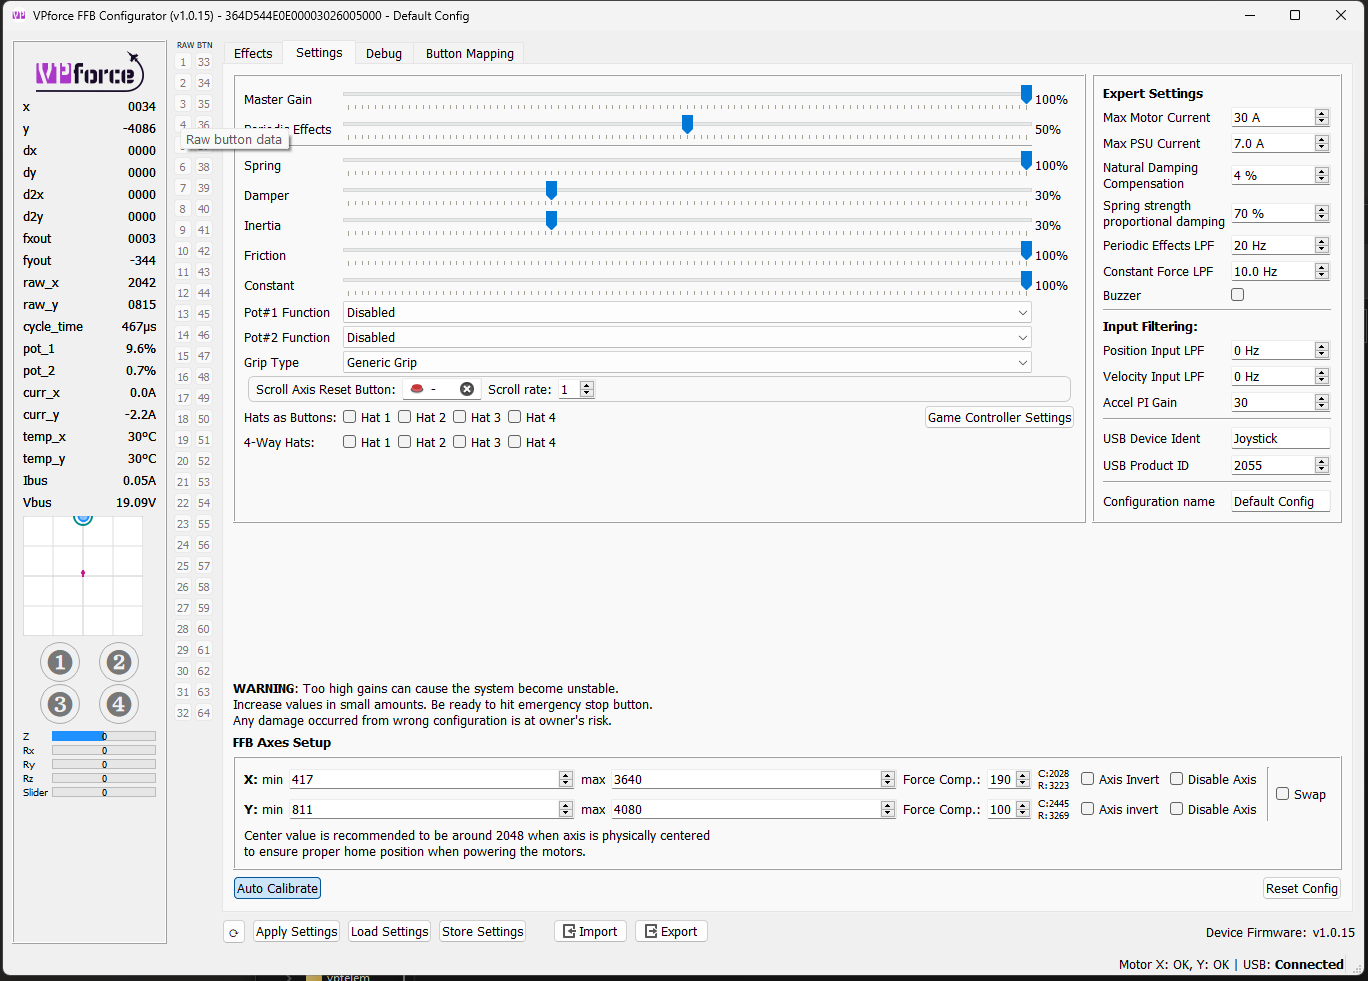Click the X Force Comp. spinner arrows
This screenshot has height=981, width=1368.
click(x=1023, y=780)
